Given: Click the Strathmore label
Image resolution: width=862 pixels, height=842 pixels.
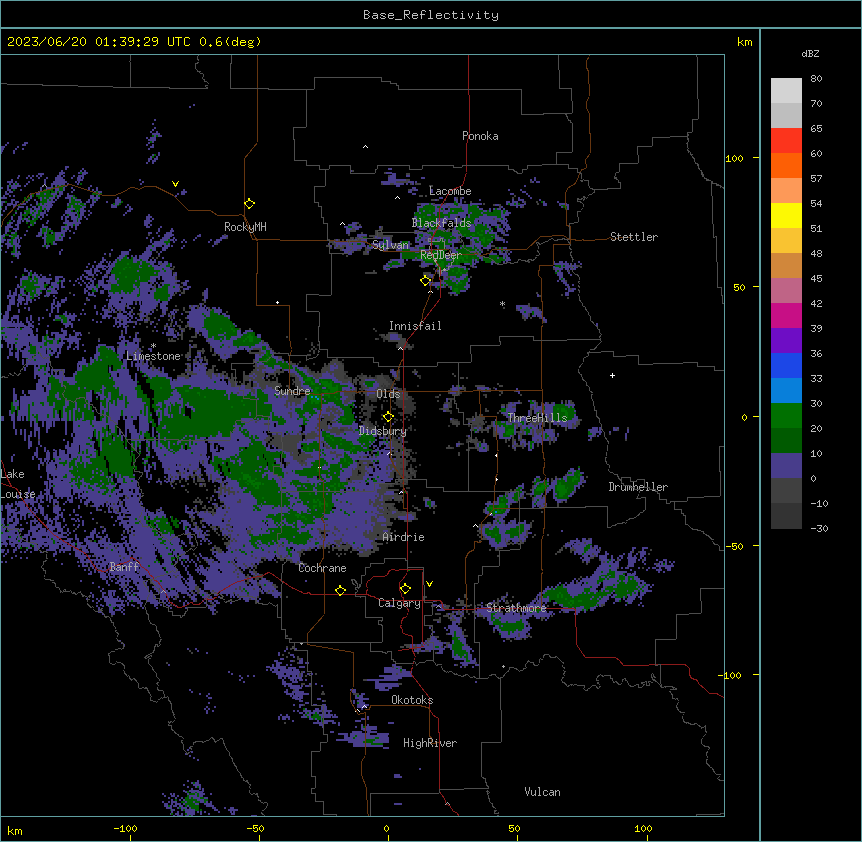Looking at the screenshot, I should (516, 608).
